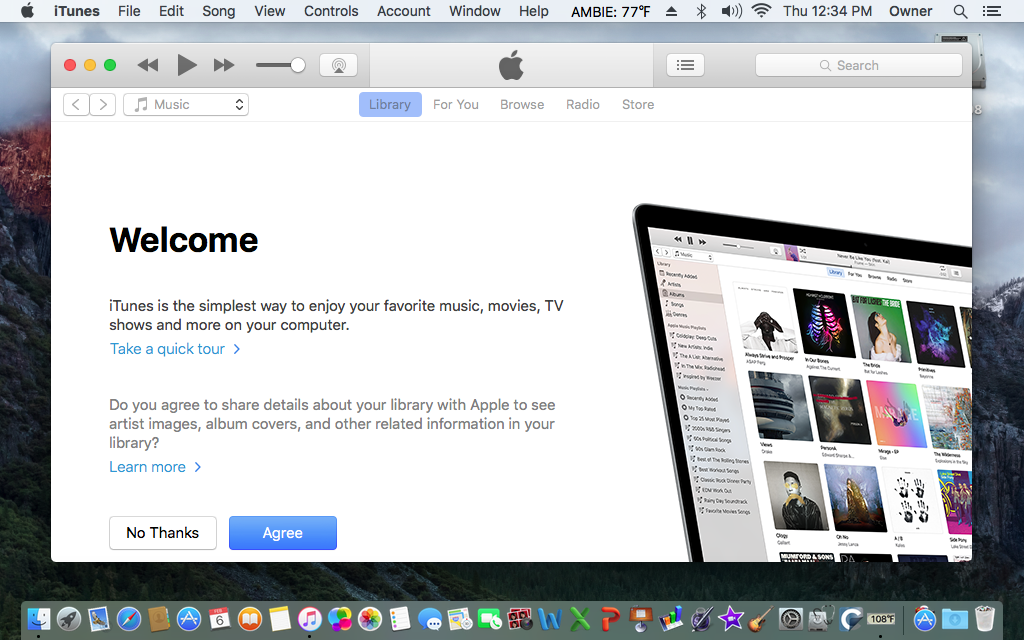
Task: Go back with the left chevron button
Action: coord(76,104)
